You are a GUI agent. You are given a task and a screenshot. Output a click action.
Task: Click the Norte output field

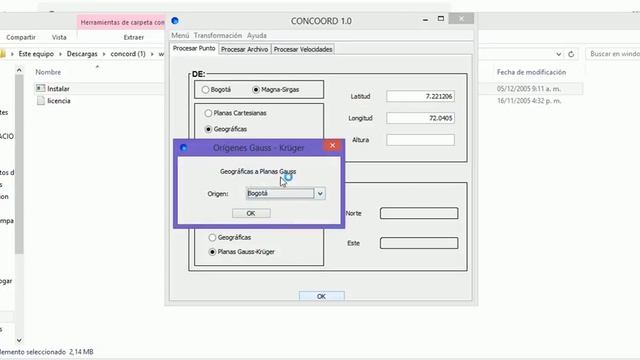419,213
